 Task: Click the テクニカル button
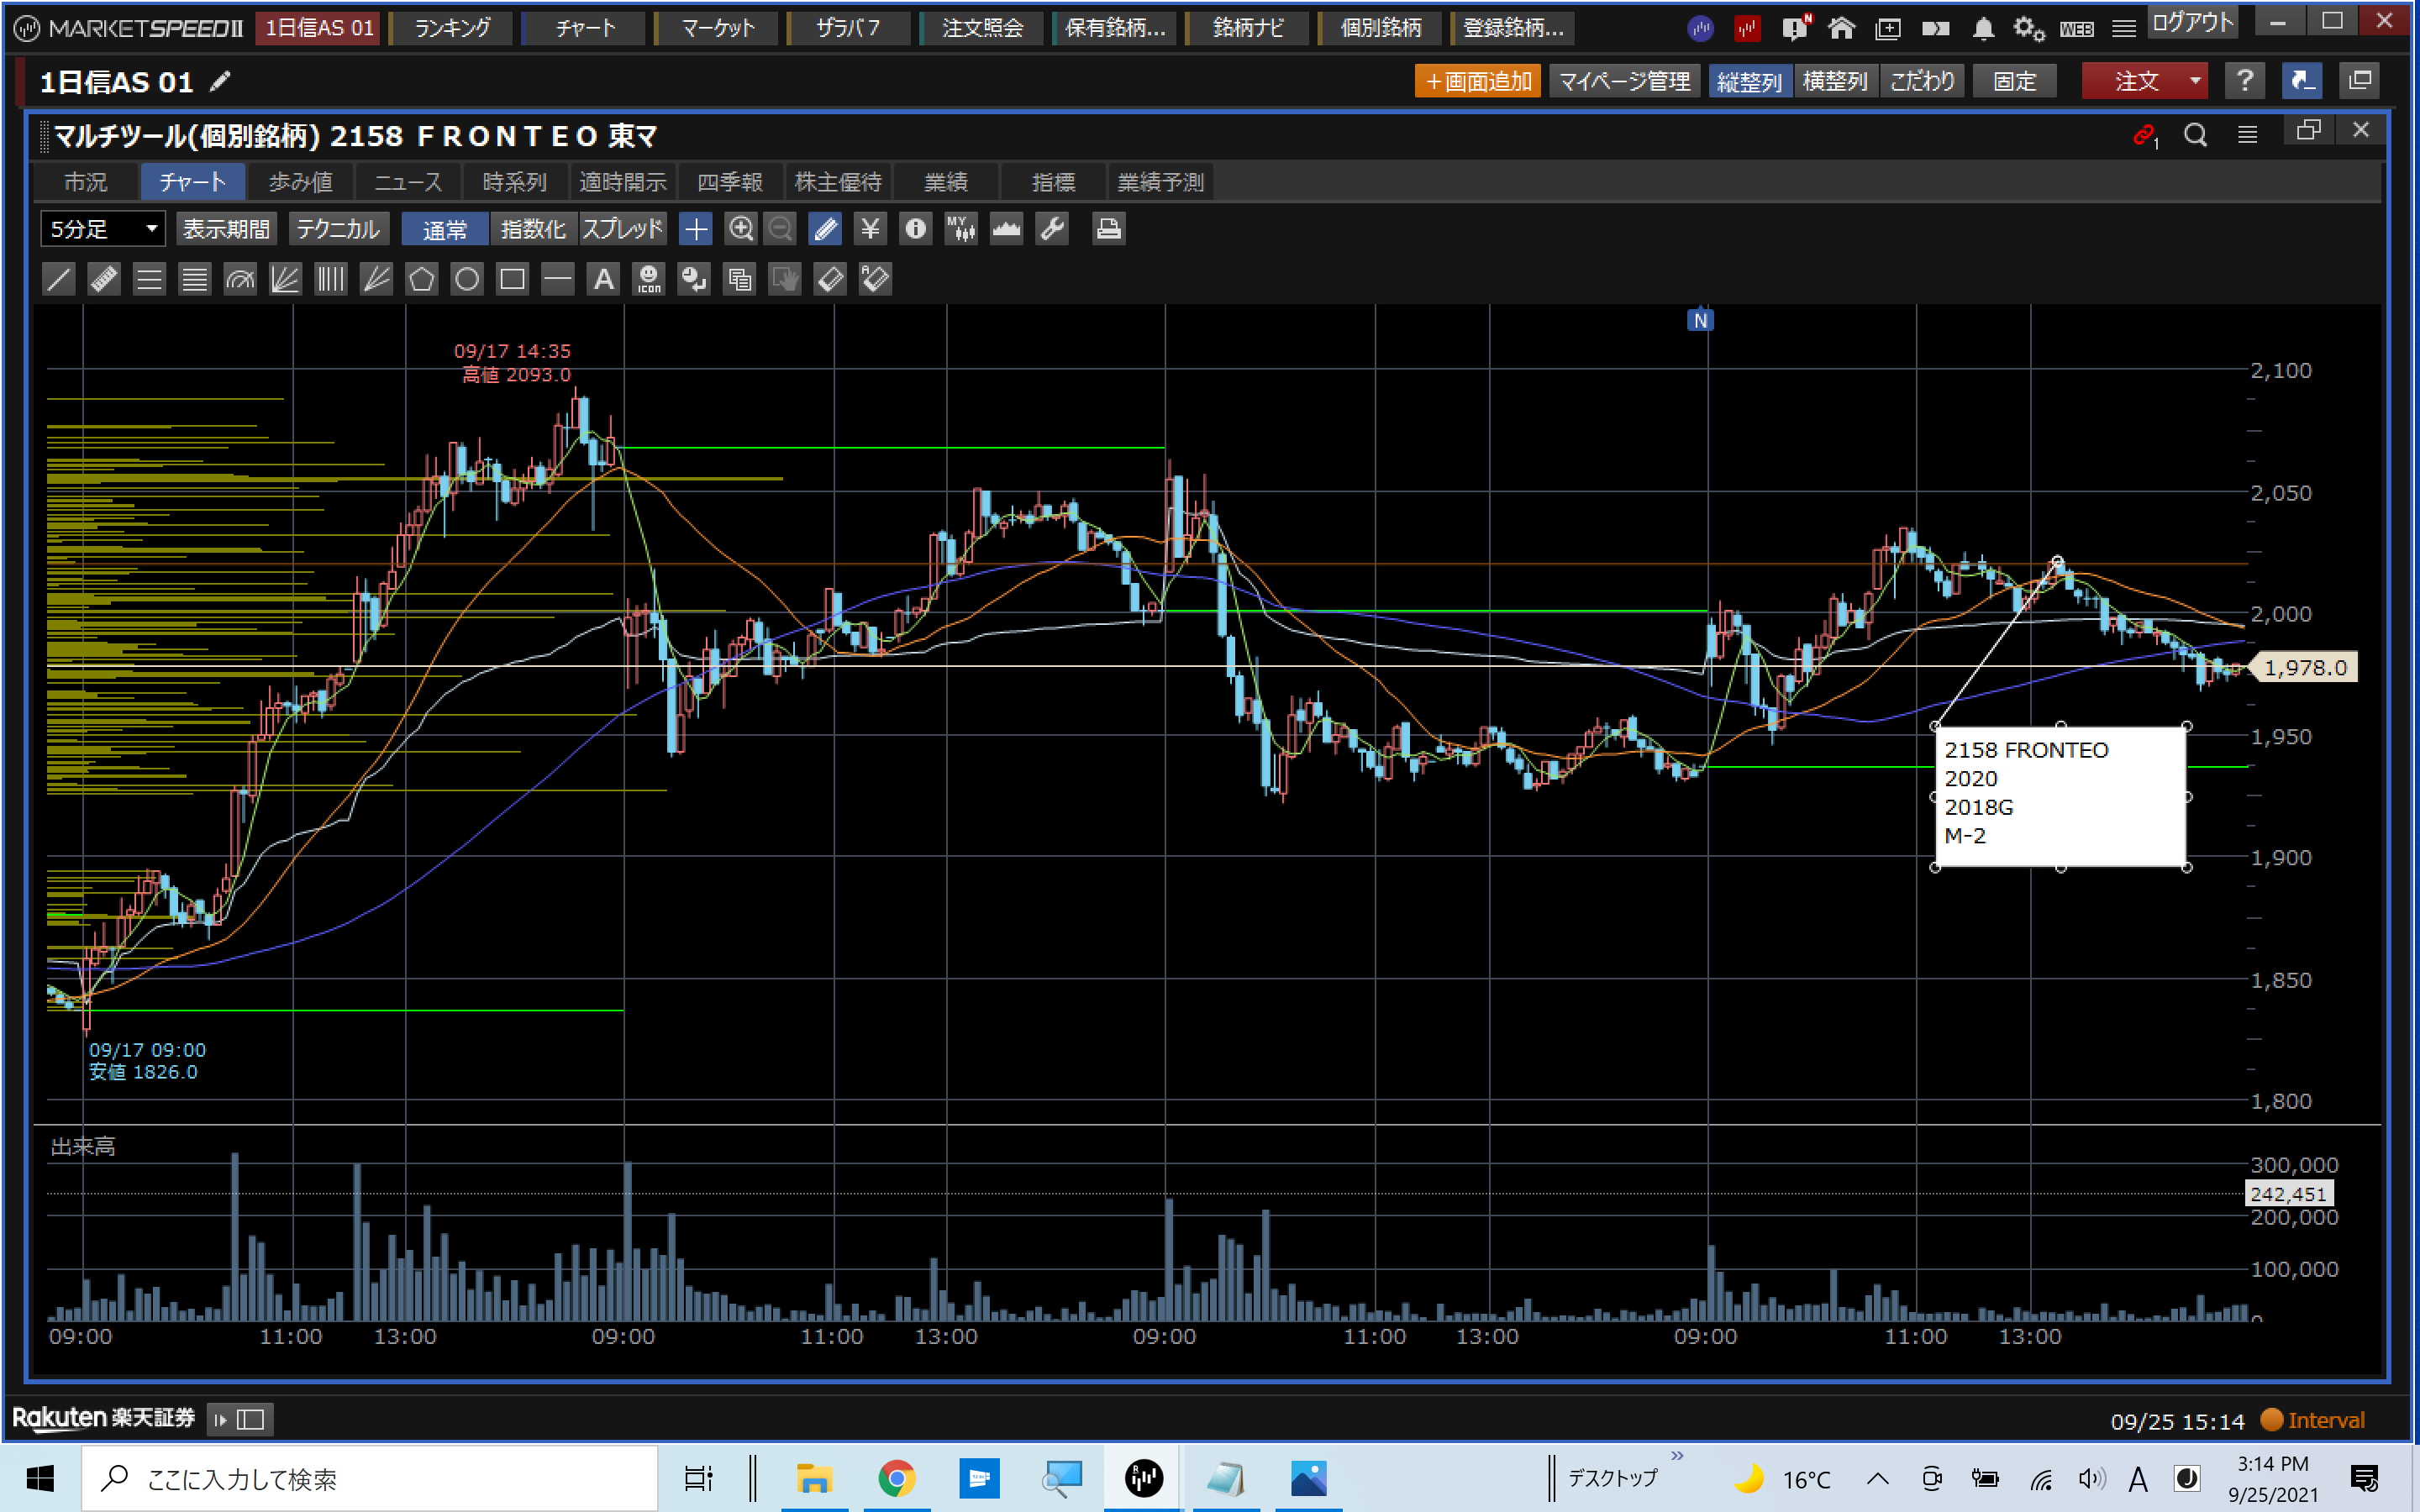tap(338, 229)
